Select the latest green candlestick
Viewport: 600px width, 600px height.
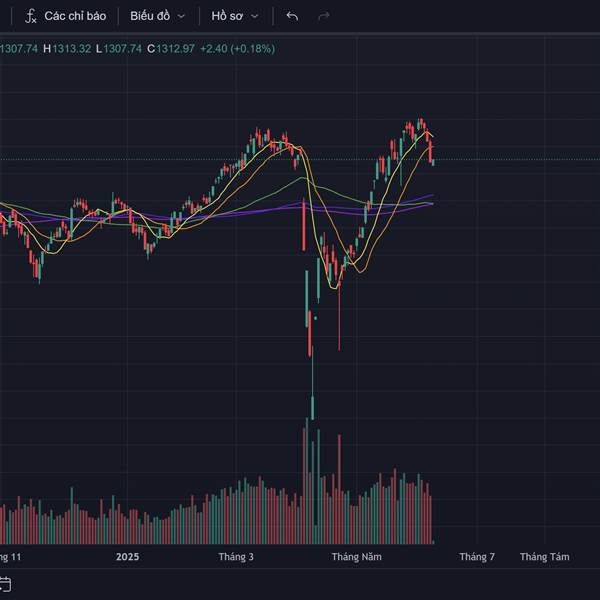[x=433, y=163]
